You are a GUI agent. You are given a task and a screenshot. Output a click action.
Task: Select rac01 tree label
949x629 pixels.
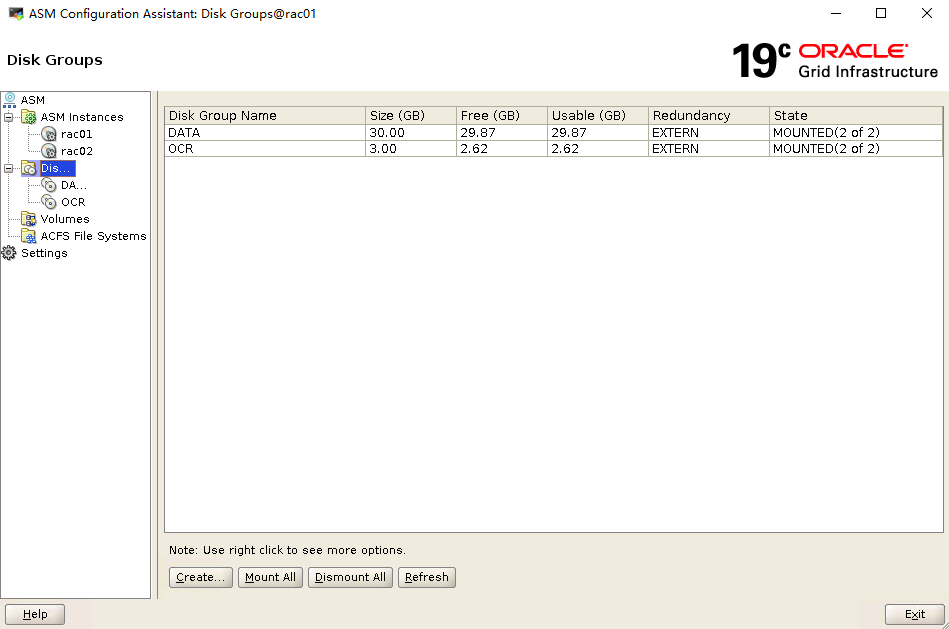[x=76, y=134]
